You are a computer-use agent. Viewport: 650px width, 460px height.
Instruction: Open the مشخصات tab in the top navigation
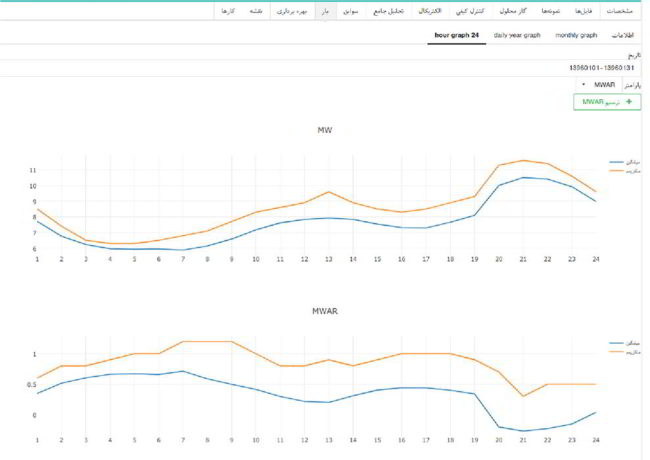point(620,11)
